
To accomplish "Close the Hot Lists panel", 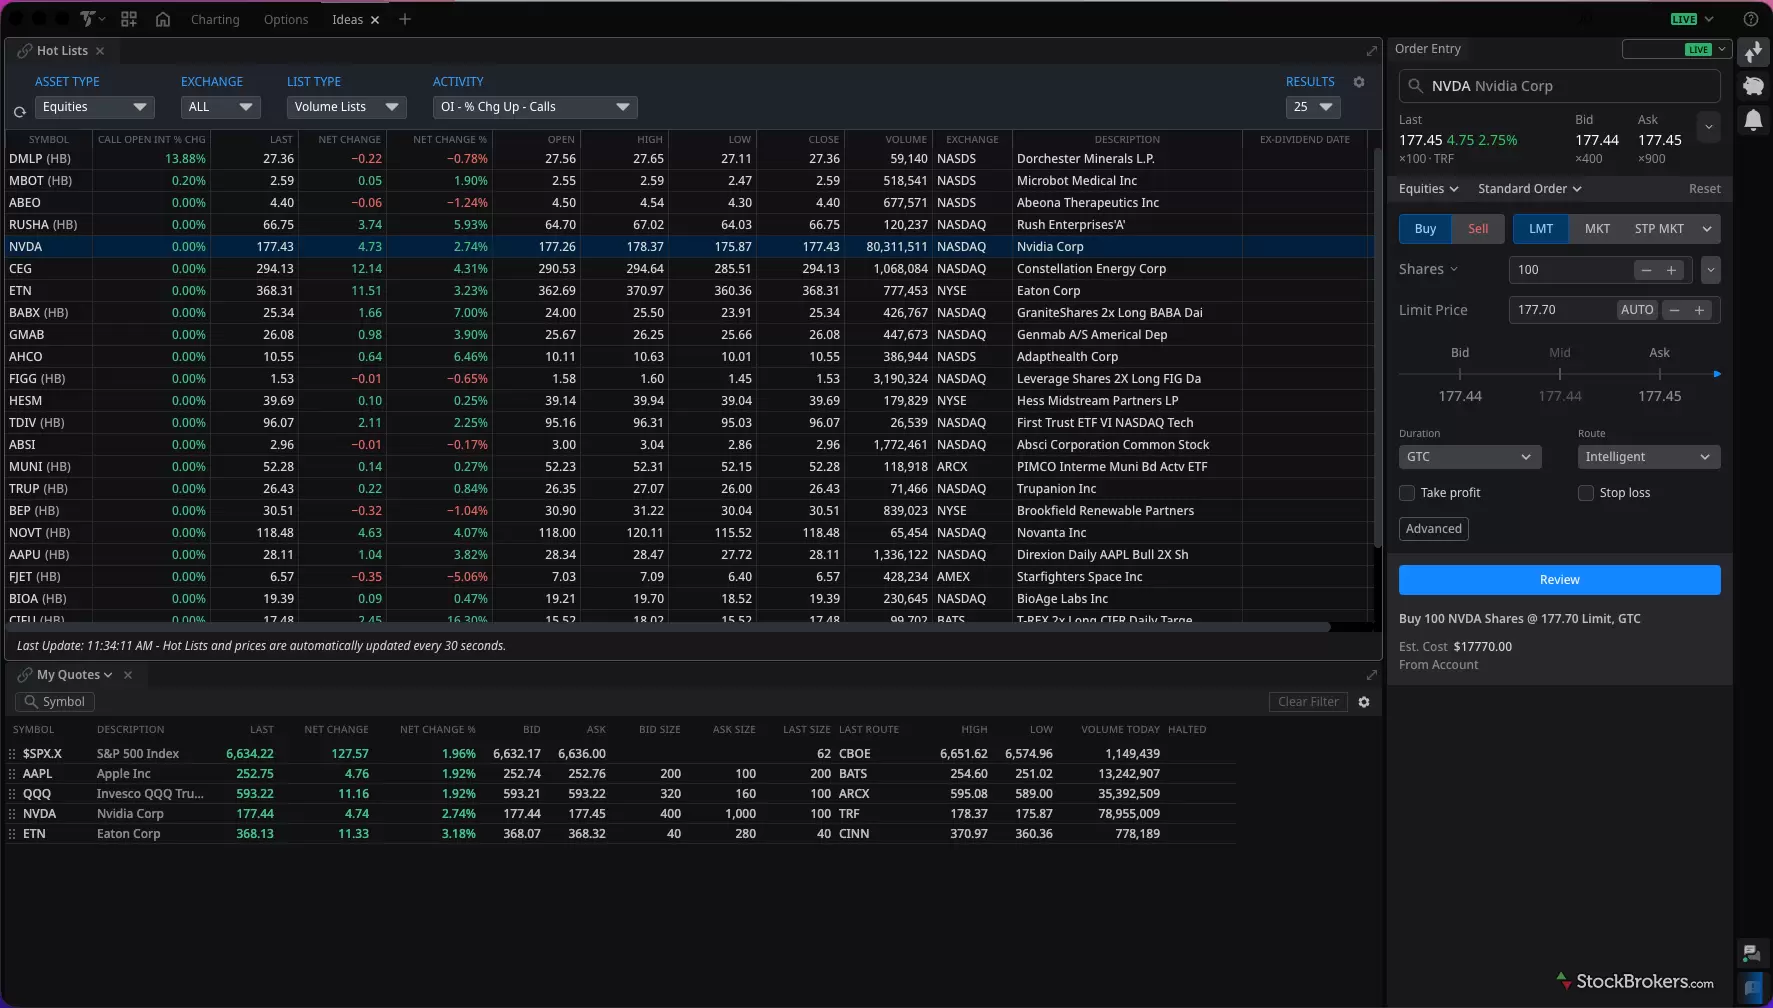I will (x=100, y=51).
